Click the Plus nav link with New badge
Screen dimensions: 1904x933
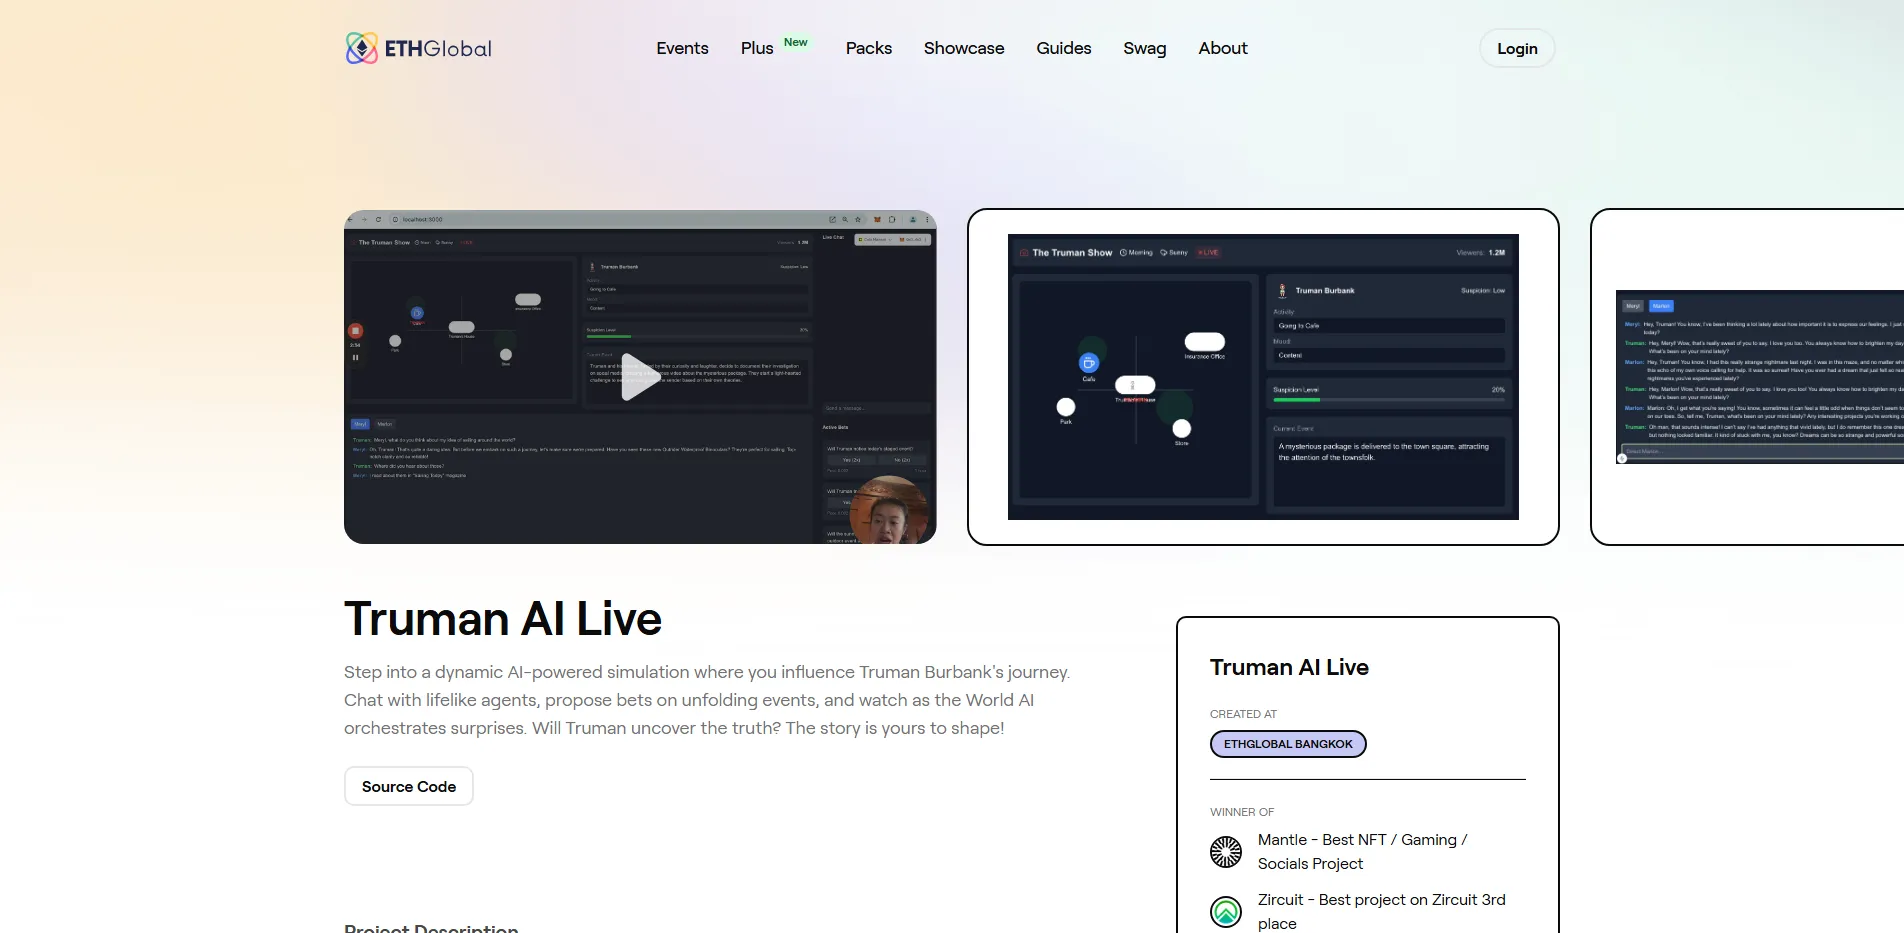(757, 48)
